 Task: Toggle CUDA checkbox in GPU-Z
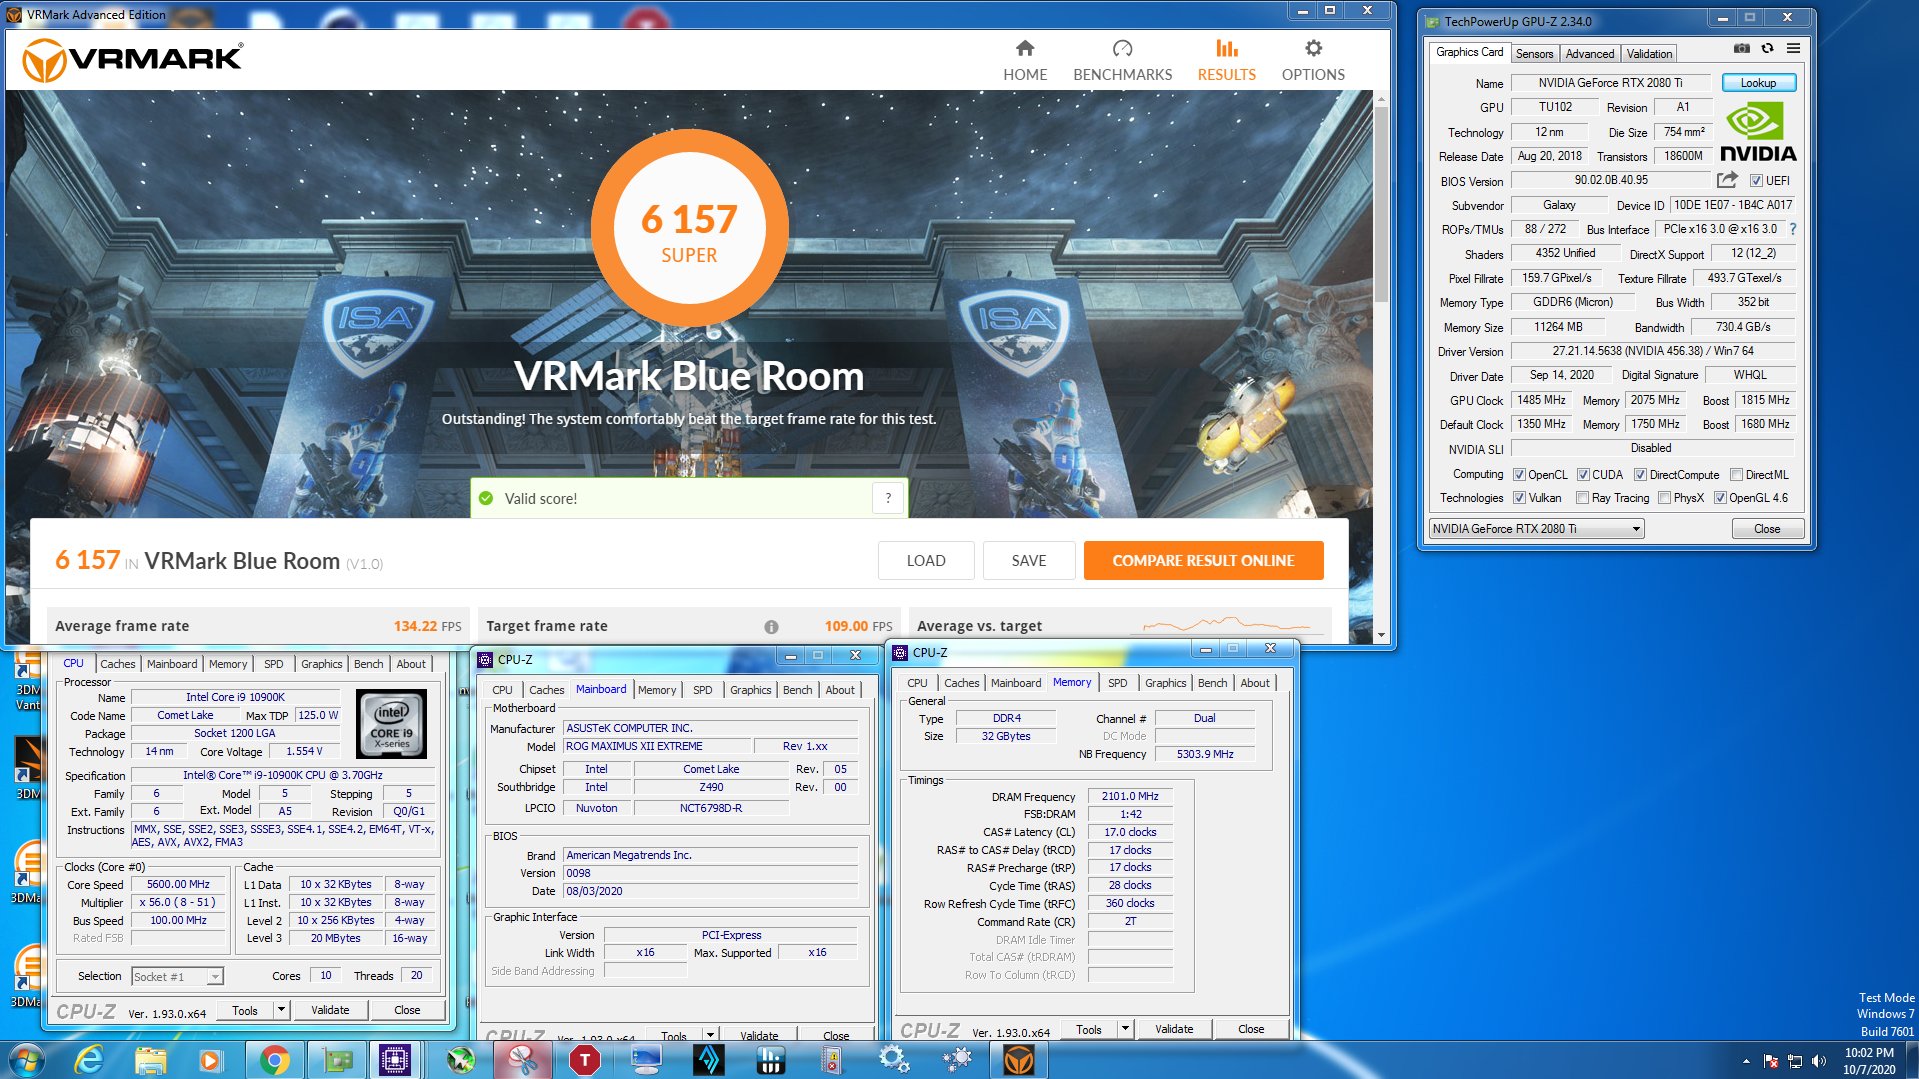coord(1583,475)
